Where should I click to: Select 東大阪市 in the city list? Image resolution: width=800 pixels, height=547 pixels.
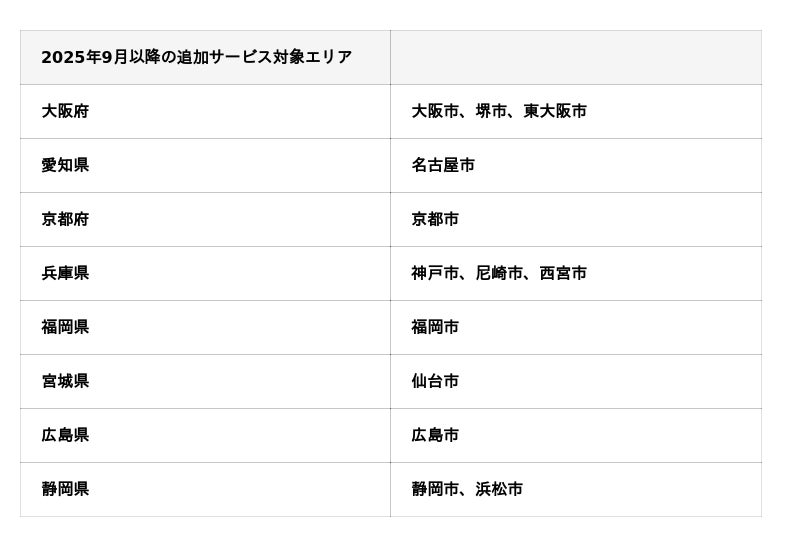coord(555,111)
